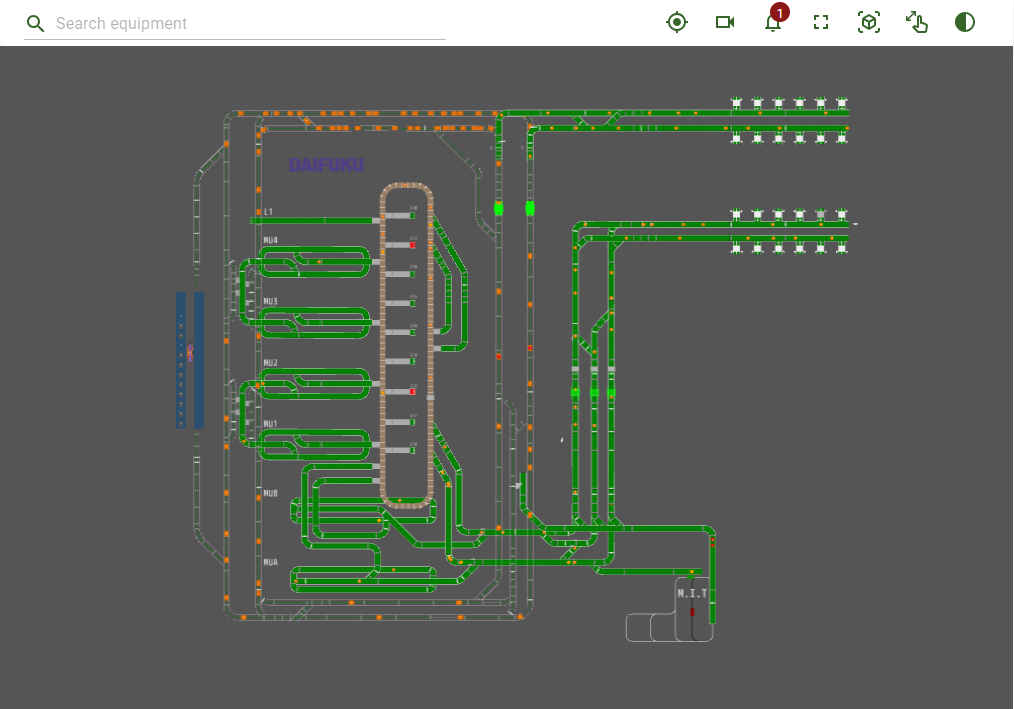Select the MU1 loop label
Viewport: 1014px width, 709px height.
click(271, 424)
